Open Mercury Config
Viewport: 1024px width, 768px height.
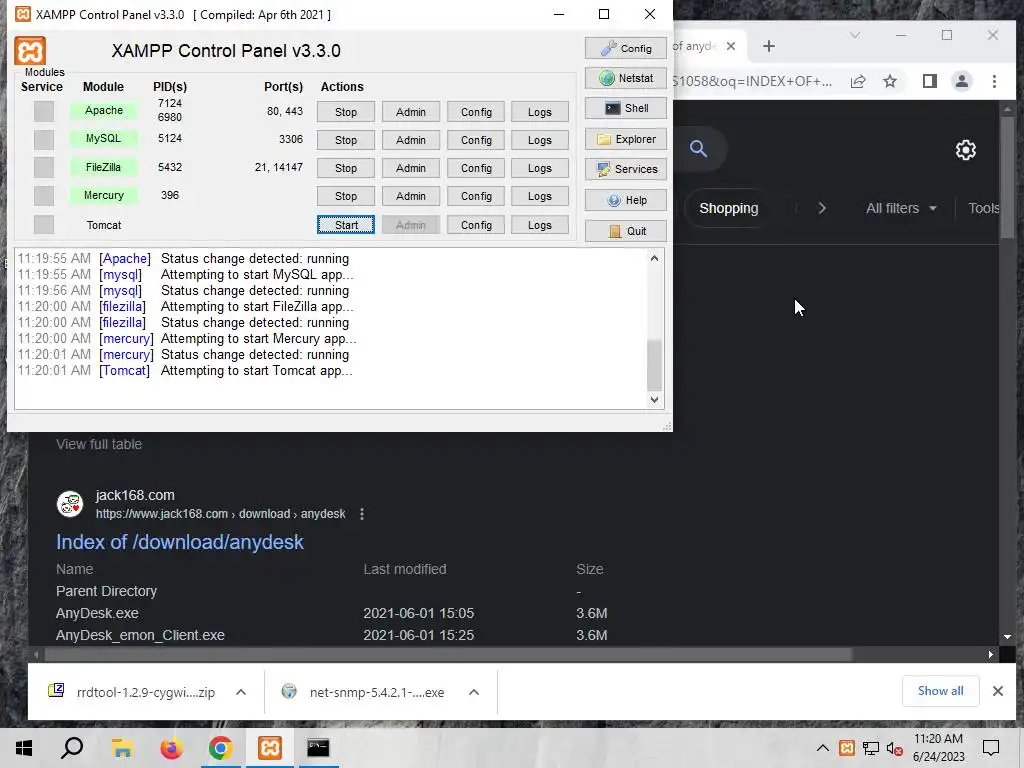tap(476, 196)
